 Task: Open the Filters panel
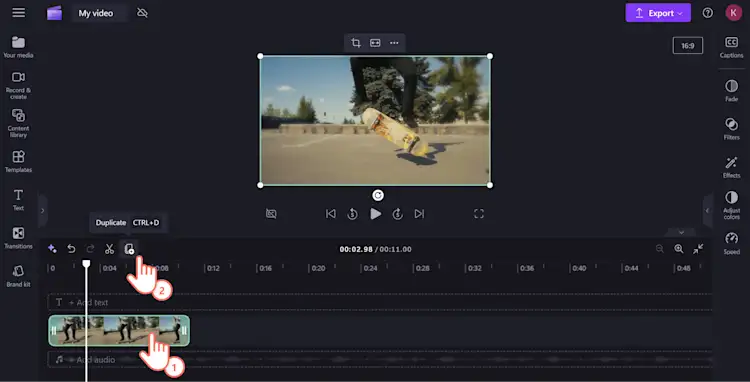731,129
